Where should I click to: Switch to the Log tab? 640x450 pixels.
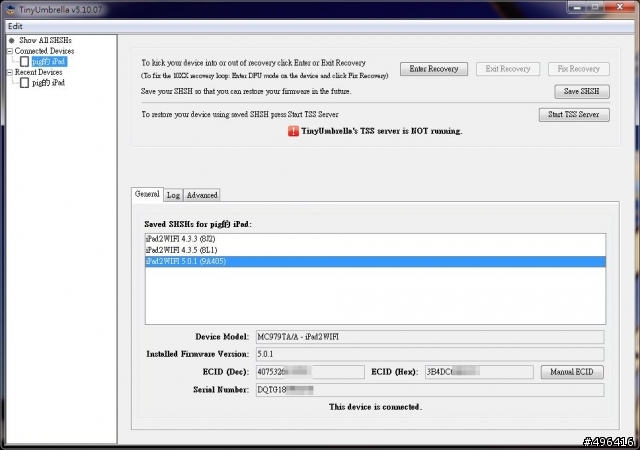pyautogui.click(x=173, y=195)
